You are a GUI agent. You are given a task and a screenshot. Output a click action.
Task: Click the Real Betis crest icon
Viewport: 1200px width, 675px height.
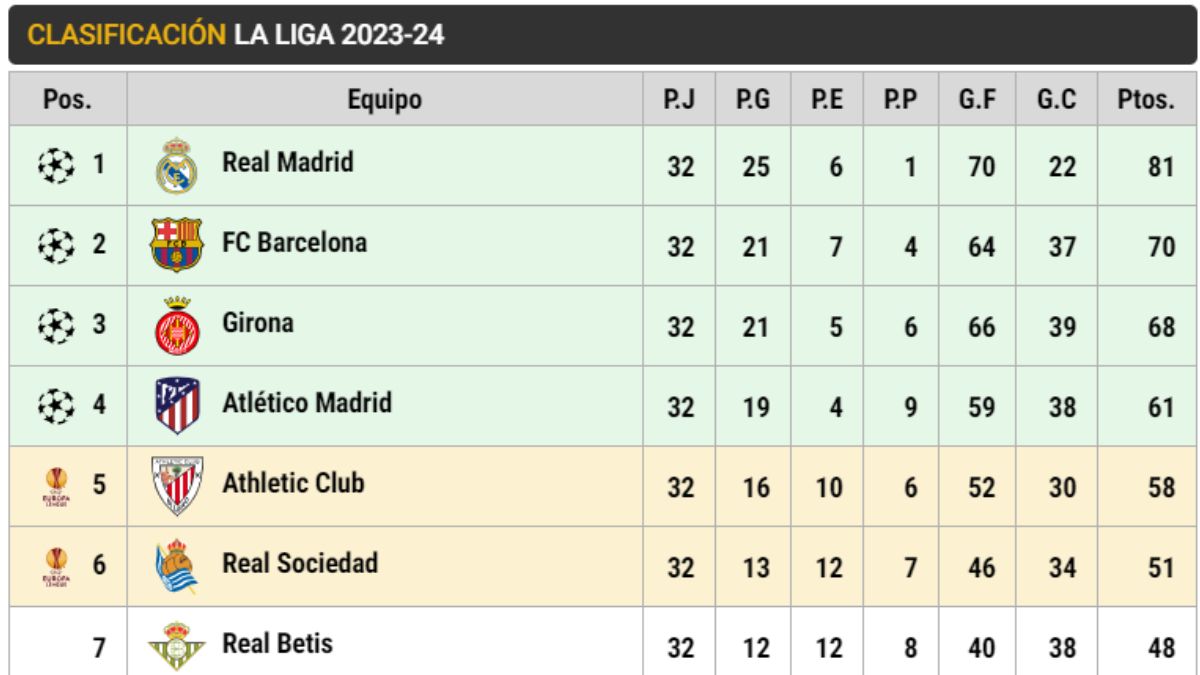[177, 646]
